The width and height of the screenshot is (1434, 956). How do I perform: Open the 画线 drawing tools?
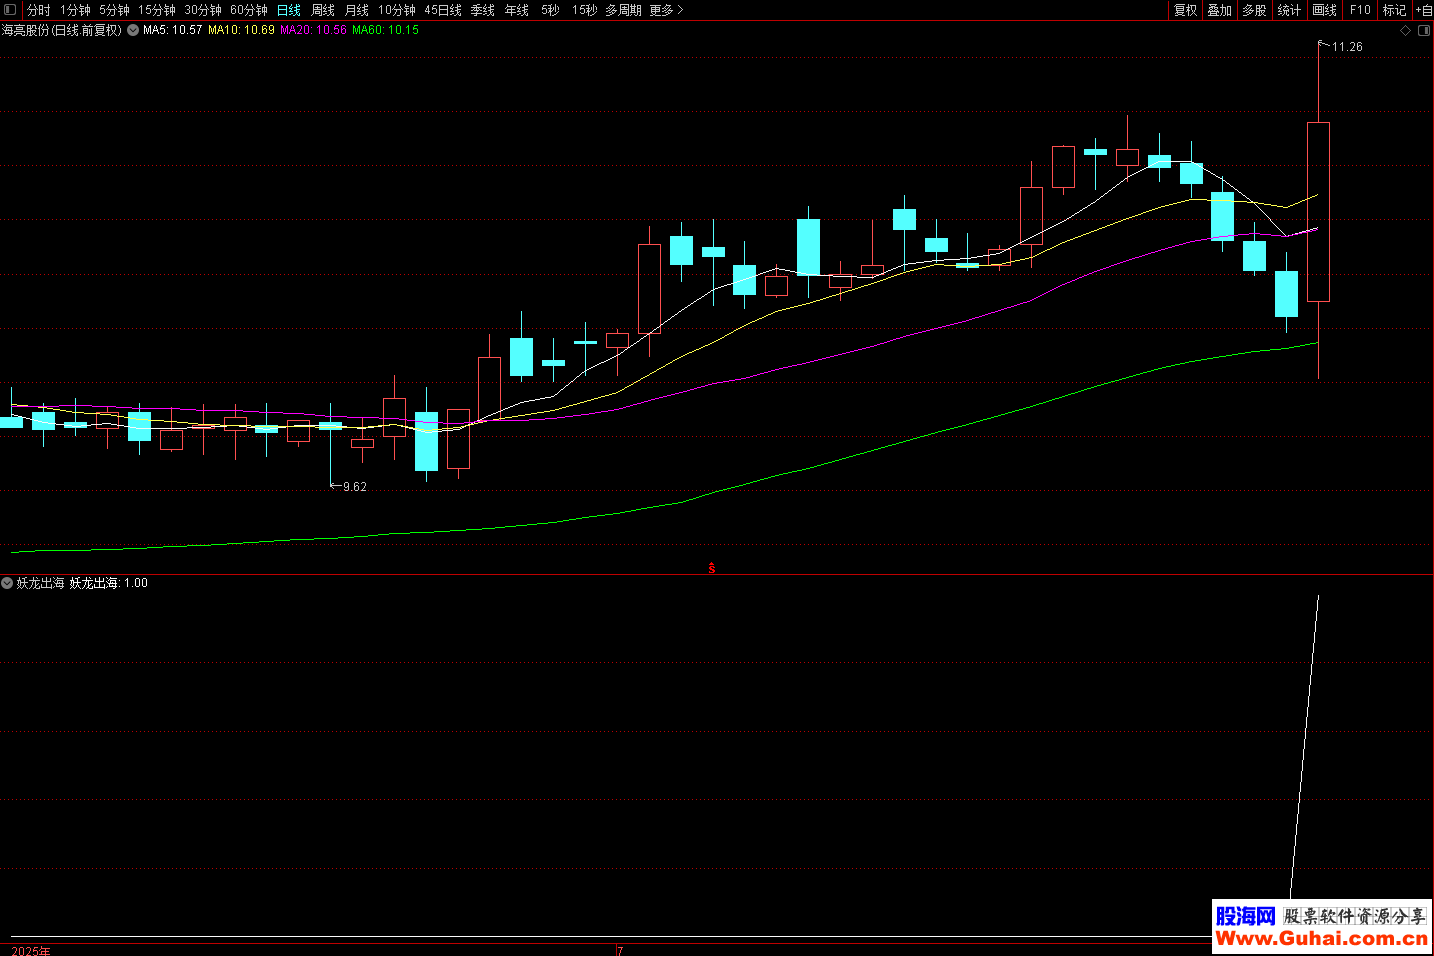point(1325,10)
